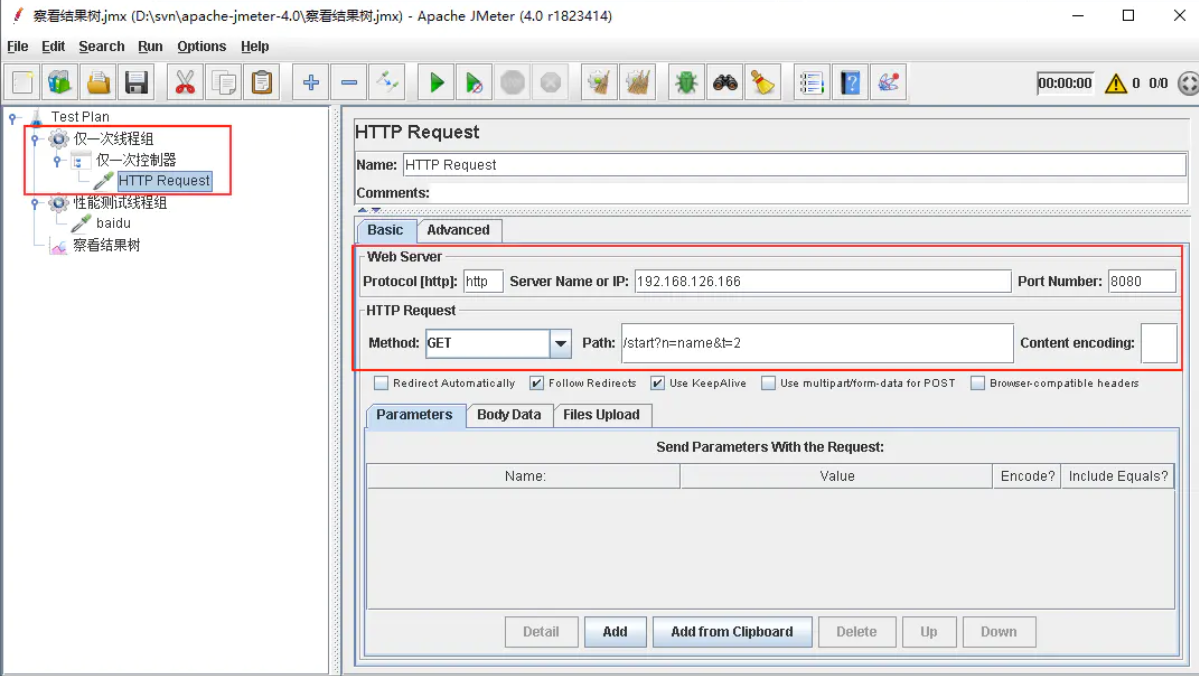Collapse the 仅一次线程组 tree node
This screenshot has height=676, width=1199.
(34, 139)
